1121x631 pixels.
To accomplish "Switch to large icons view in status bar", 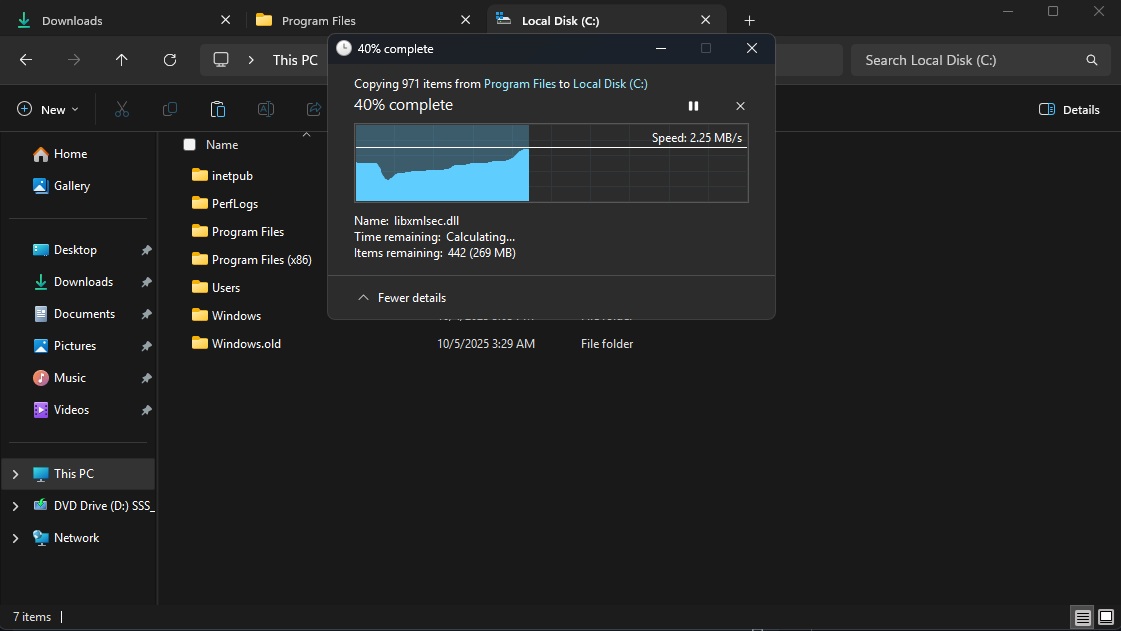I will [1106, 617].
